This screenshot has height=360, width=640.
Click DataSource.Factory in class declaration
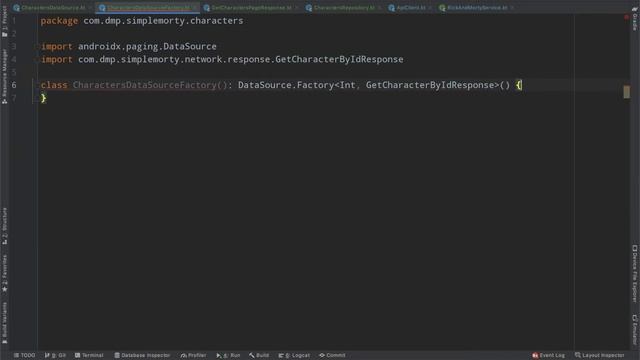(286, 85)
